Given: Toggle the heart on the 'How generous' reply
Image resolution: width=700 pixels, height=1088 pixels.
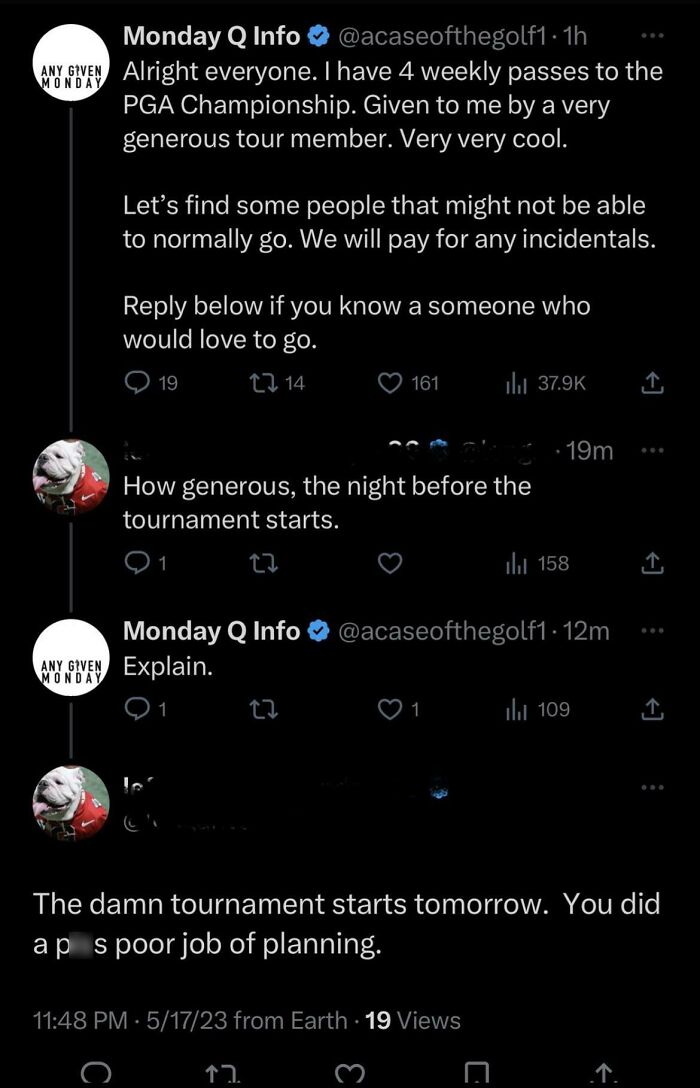Looking at the screenshot, I should tap(389, 562).
